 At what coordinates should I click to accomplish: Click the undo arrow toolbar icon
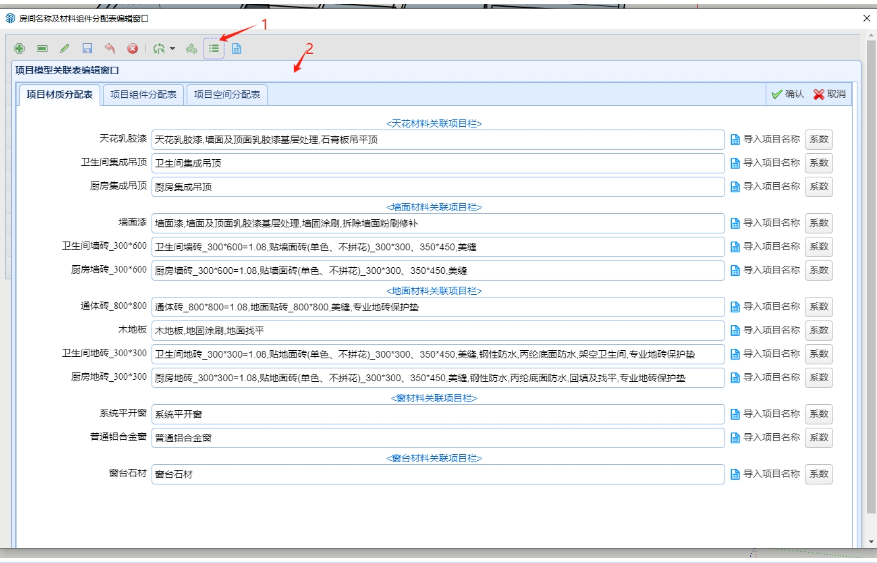coord(109,48)
